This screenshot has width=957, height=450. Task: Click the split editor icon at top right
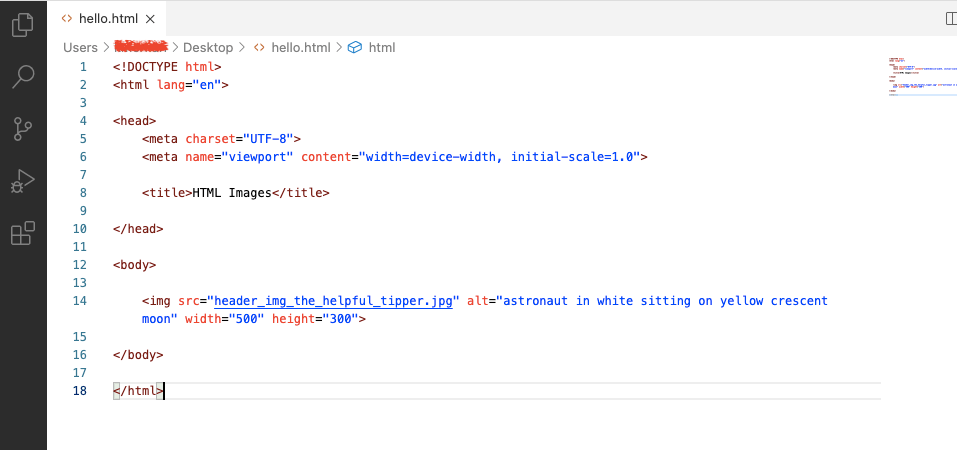click(951, 19)
